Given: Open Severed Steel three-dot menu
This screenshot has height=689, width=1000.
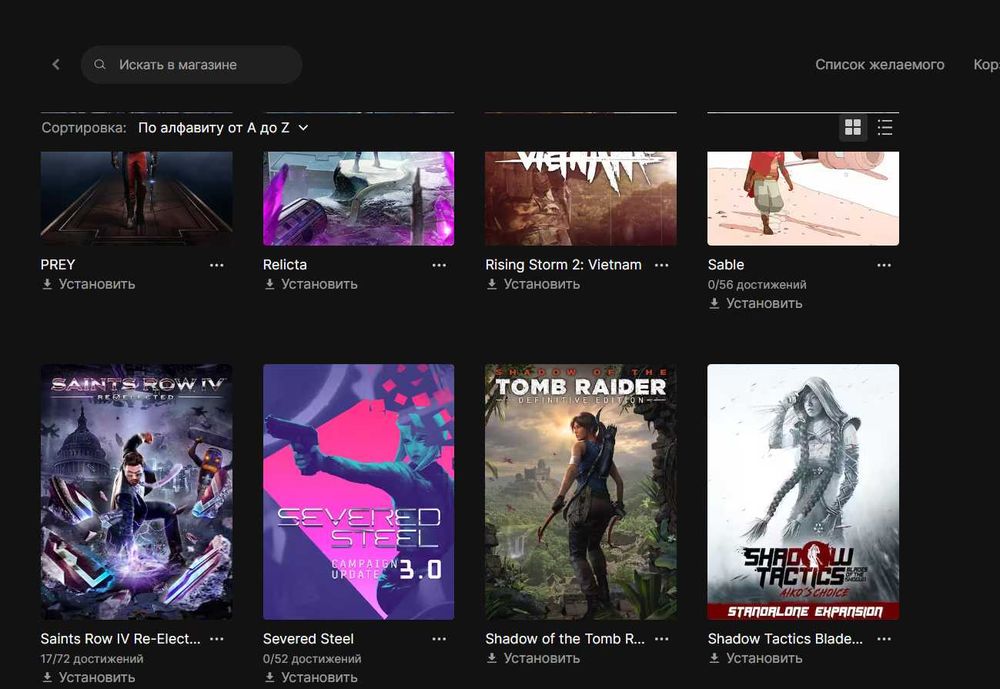Looking at the screenshot, I should click(x=439, y=639).
